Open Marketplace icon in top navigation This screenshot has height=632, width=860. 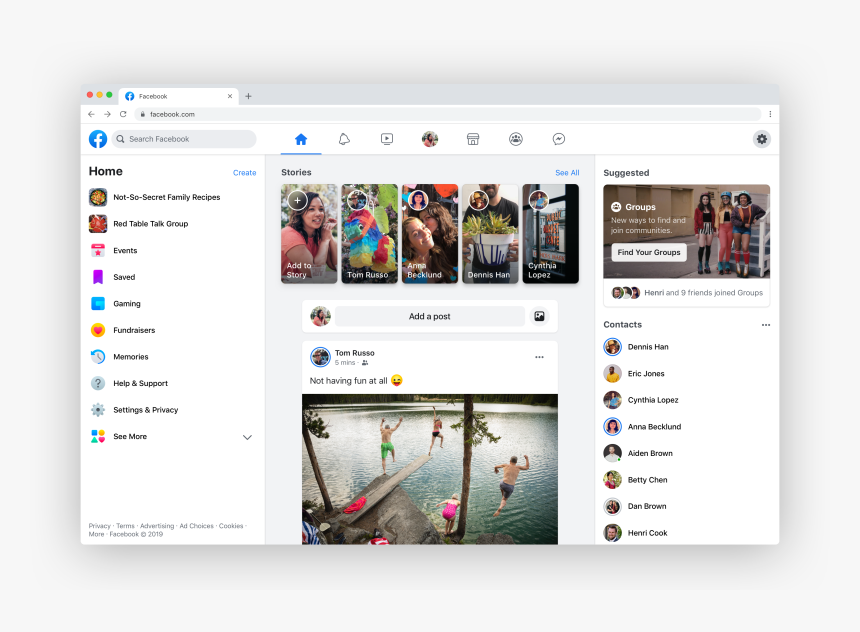tap(472, 139)
